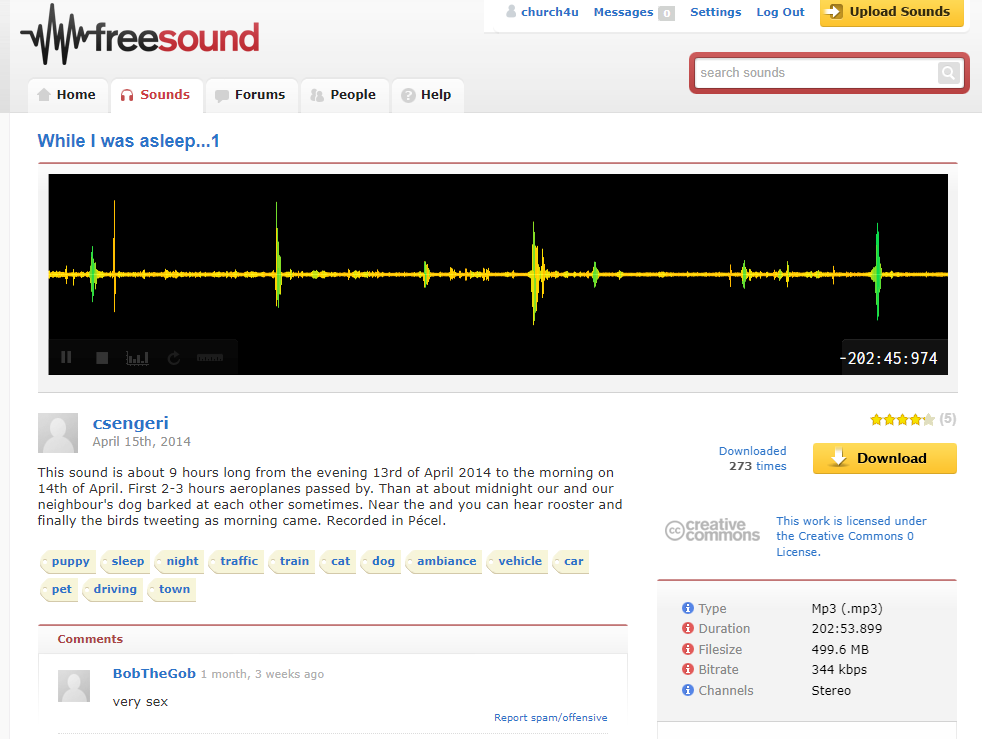Stop the sound player

coord(102,358)
